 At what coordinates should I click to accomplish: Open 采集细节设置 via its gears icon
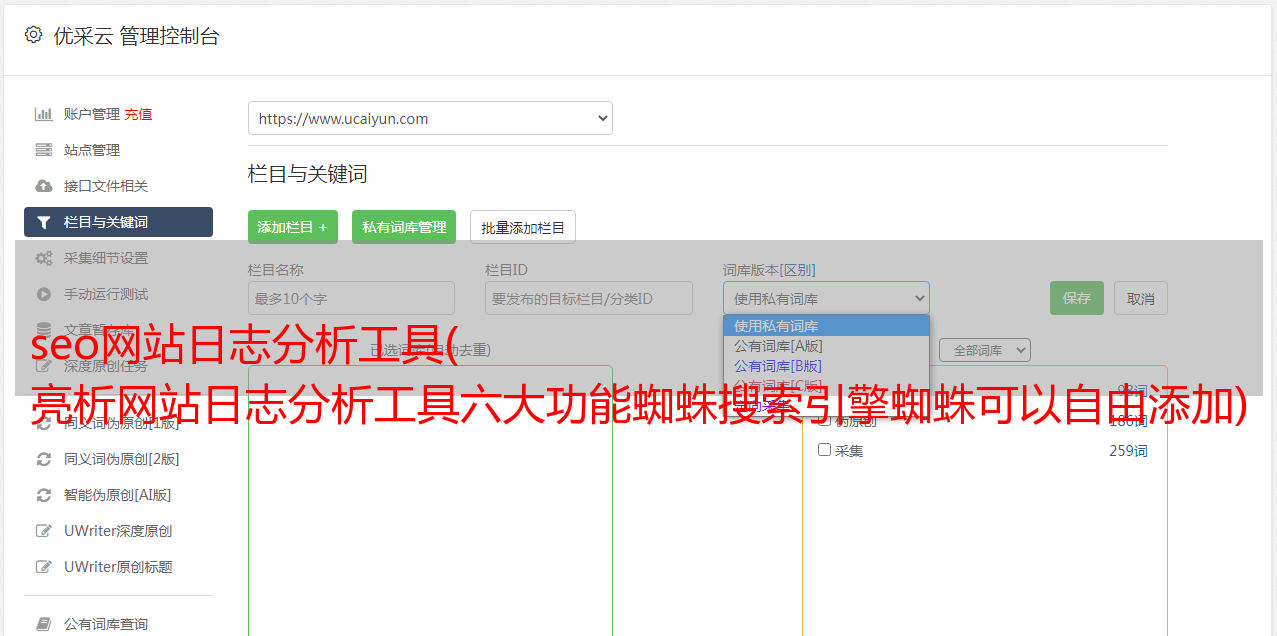point(44,258)
